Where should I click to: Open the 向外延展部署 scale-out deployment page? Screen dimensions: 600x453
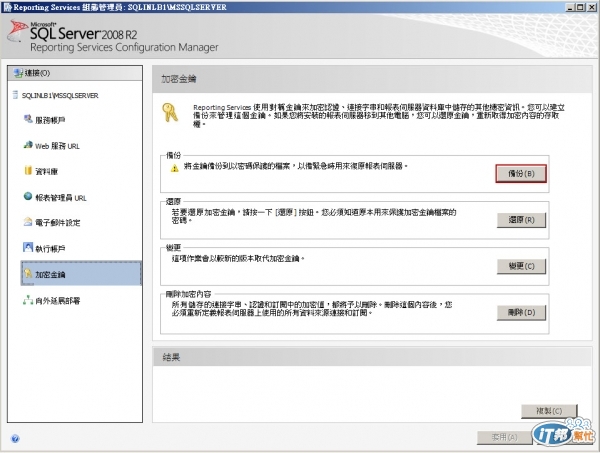click(58, 301)
